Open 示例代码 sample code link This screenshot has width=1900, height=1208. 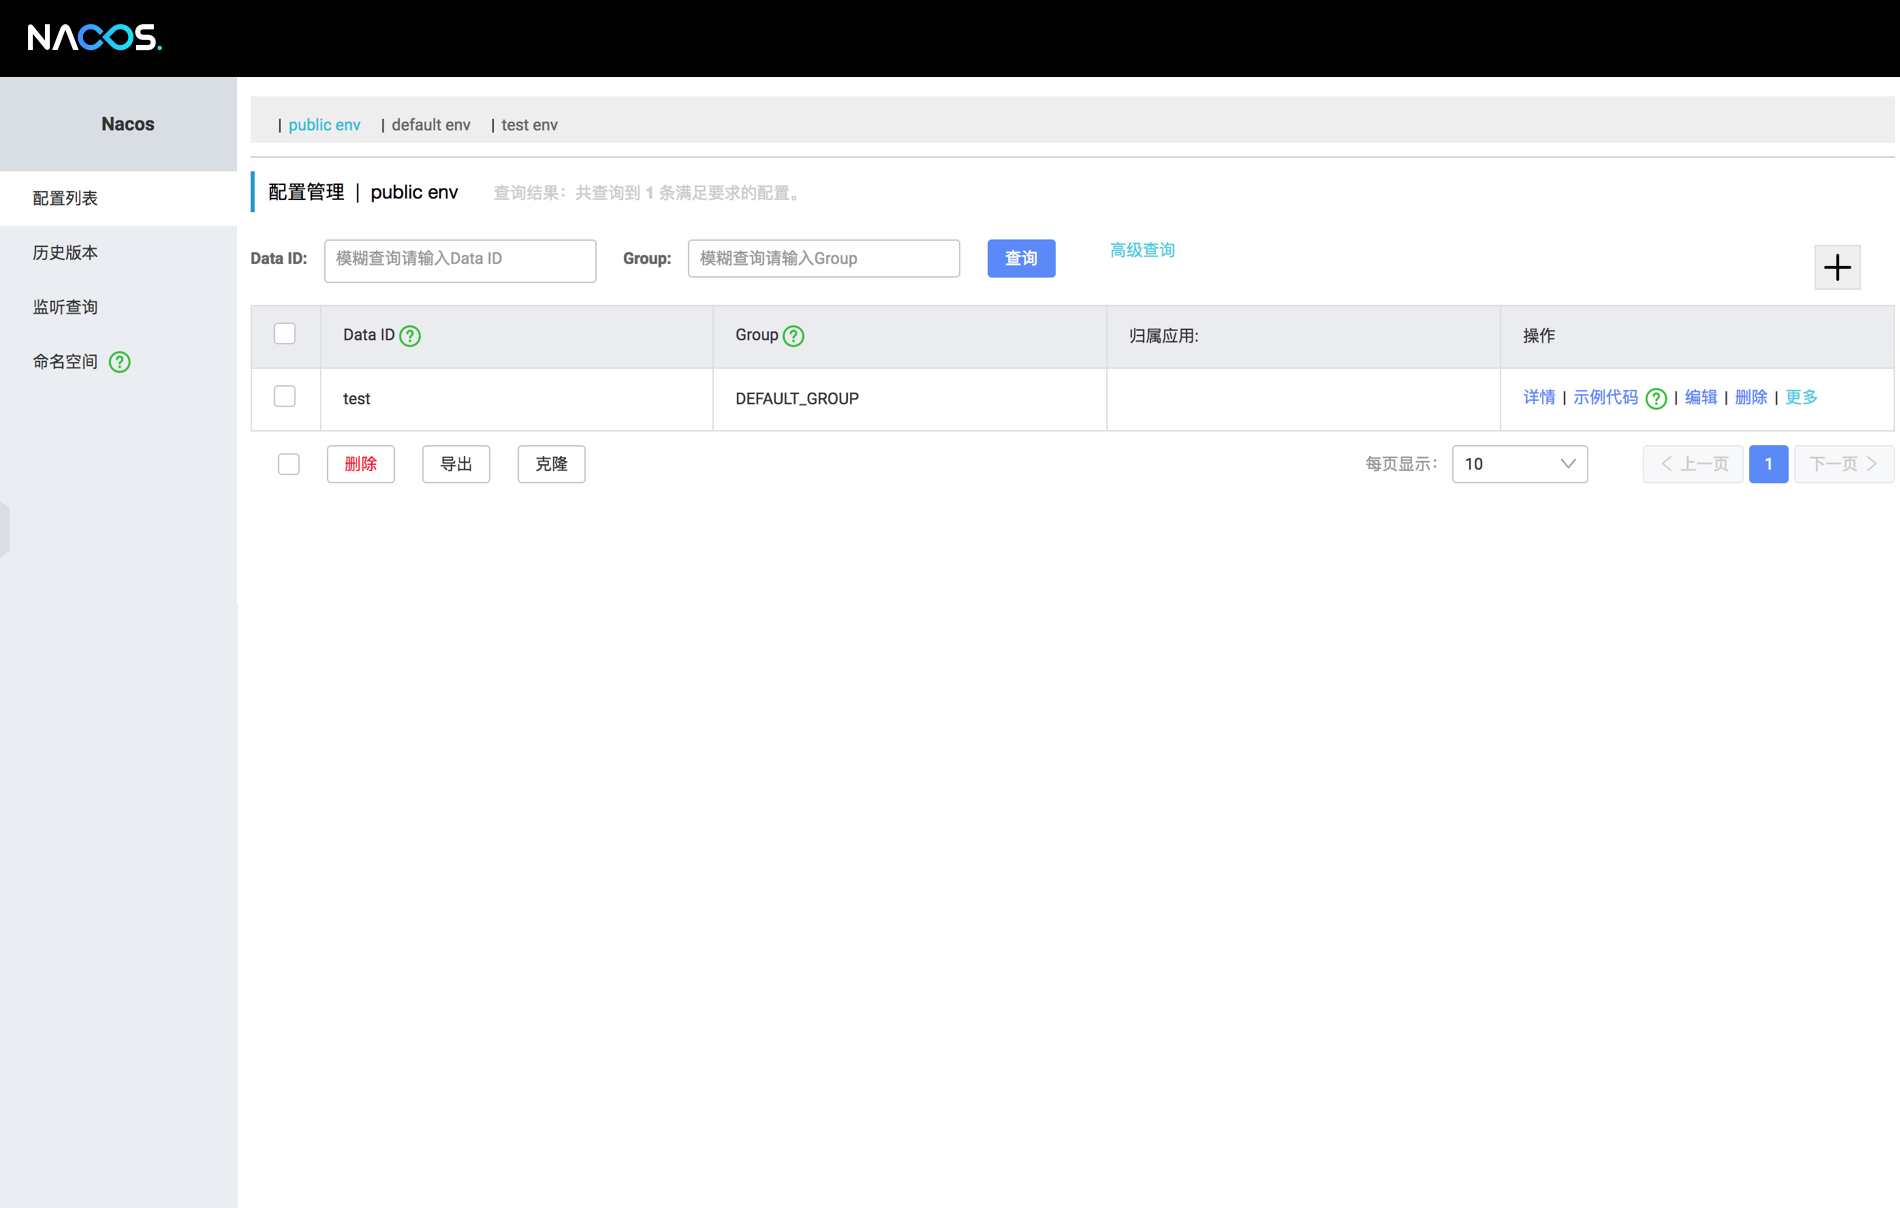click(1605, 397)
